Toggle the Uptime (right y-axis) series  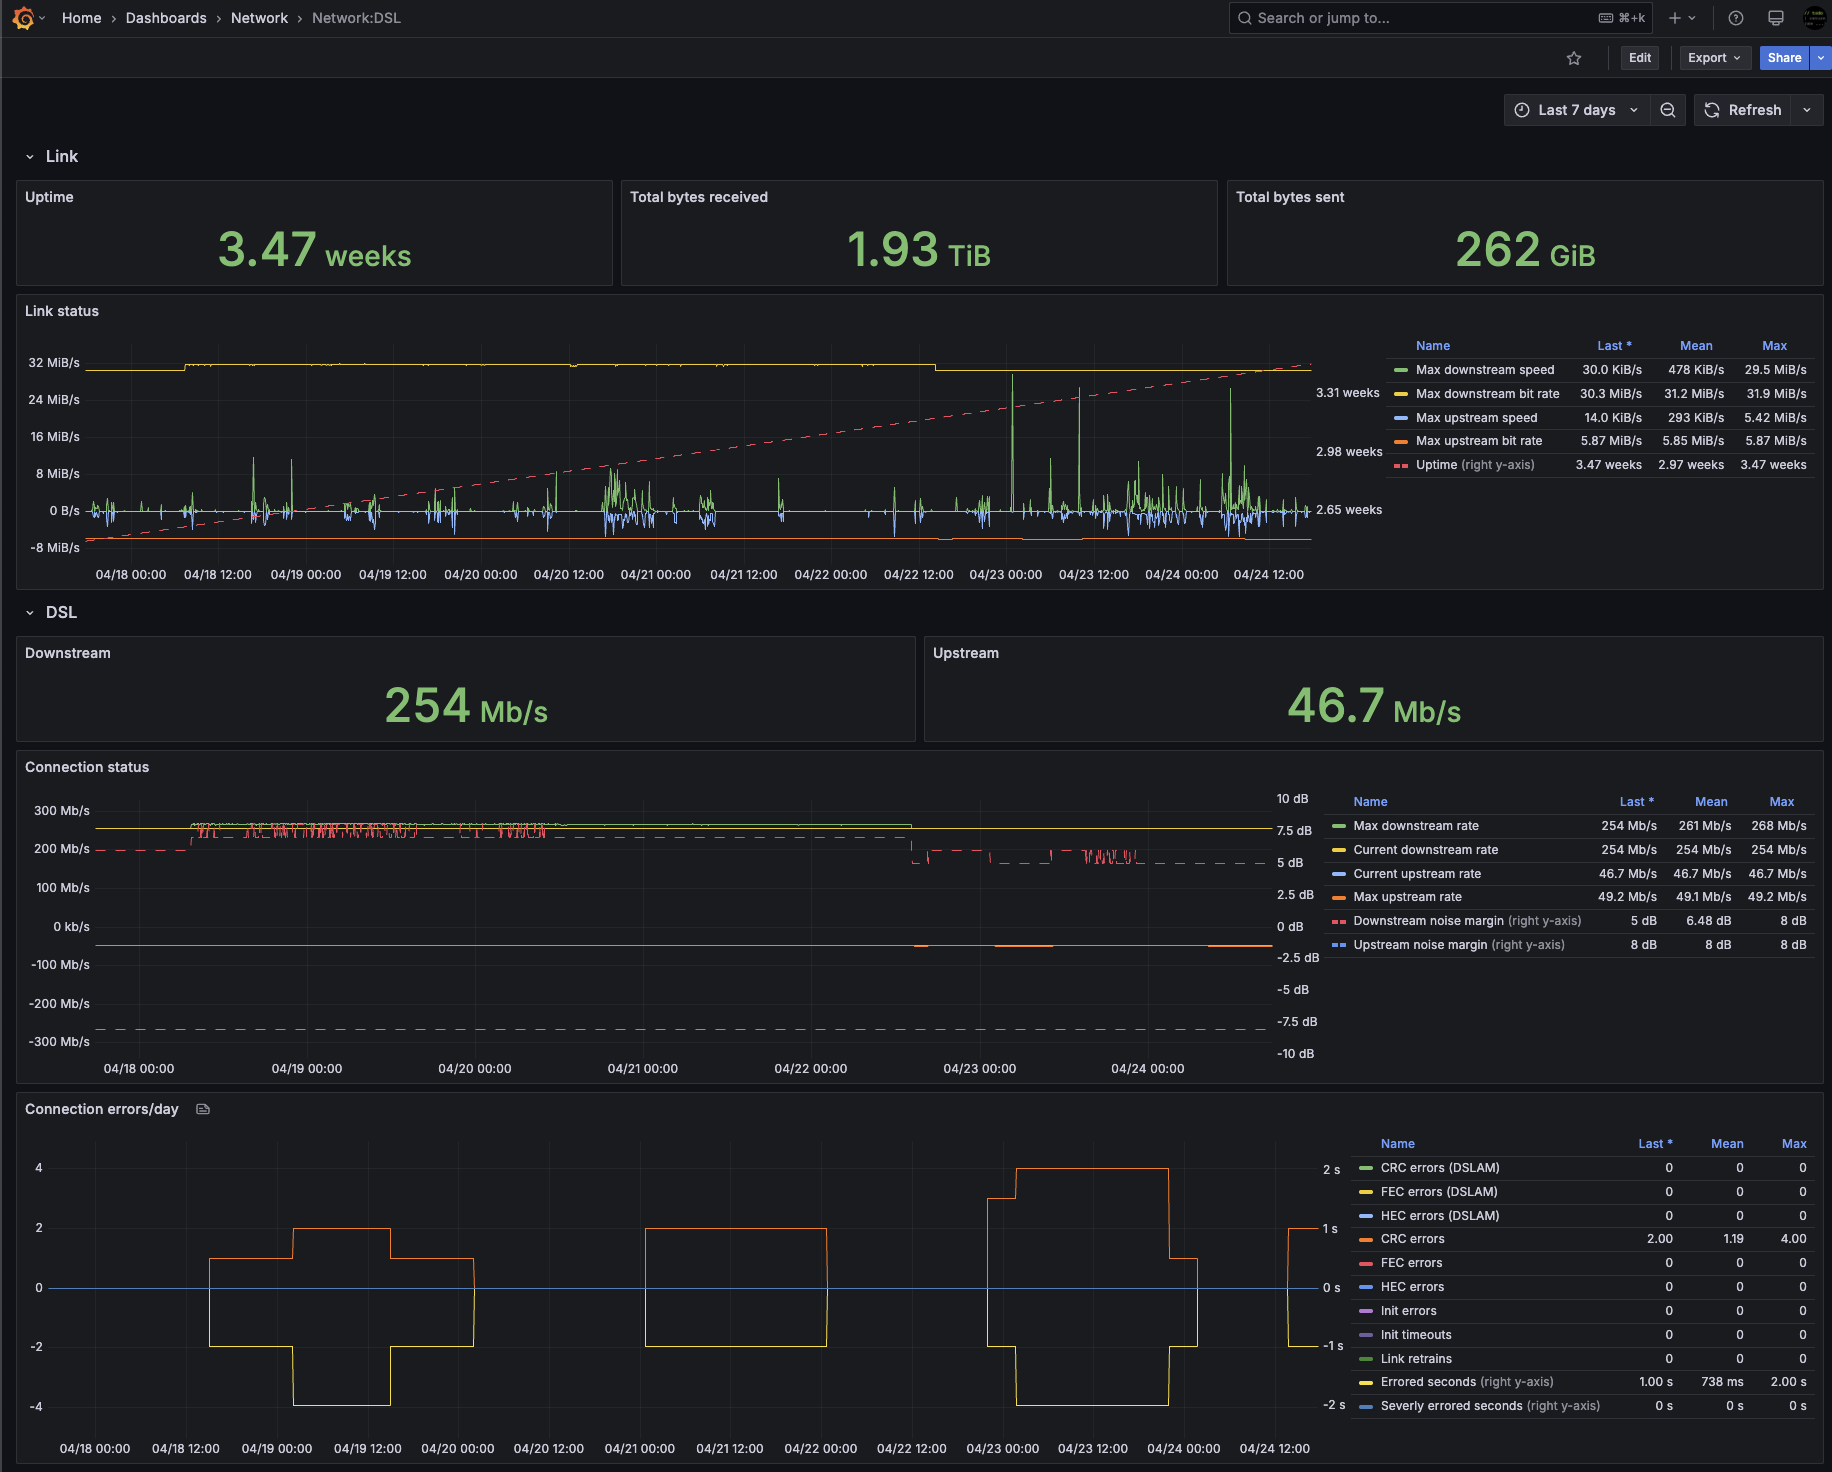pyautogui.click(x=1475, y=465)
